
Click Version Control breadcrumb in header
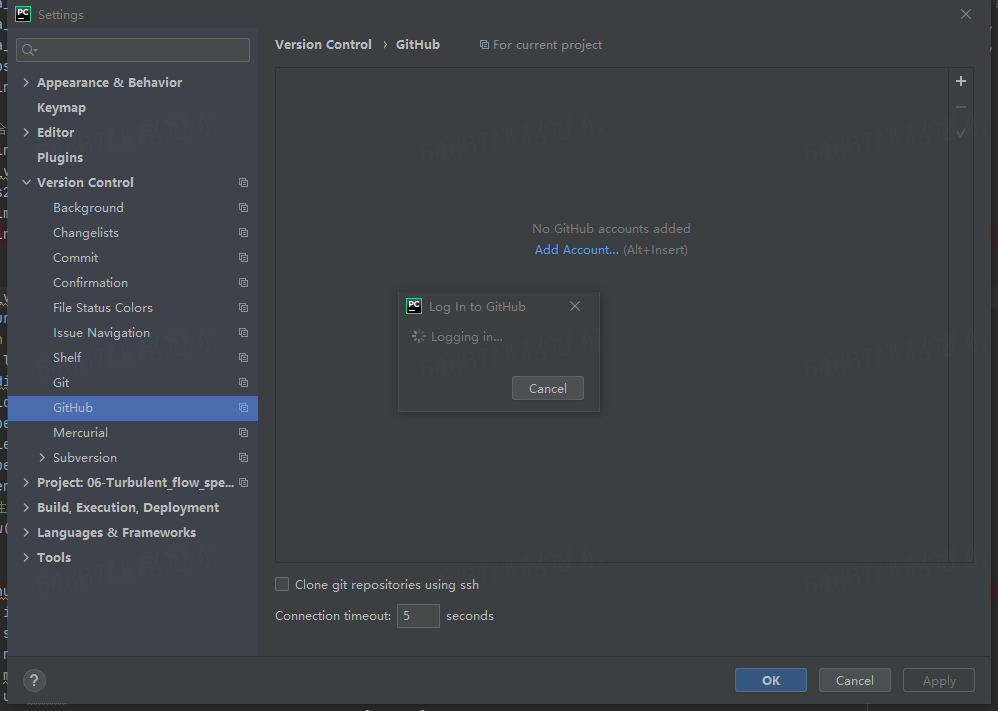pos(323,45)
